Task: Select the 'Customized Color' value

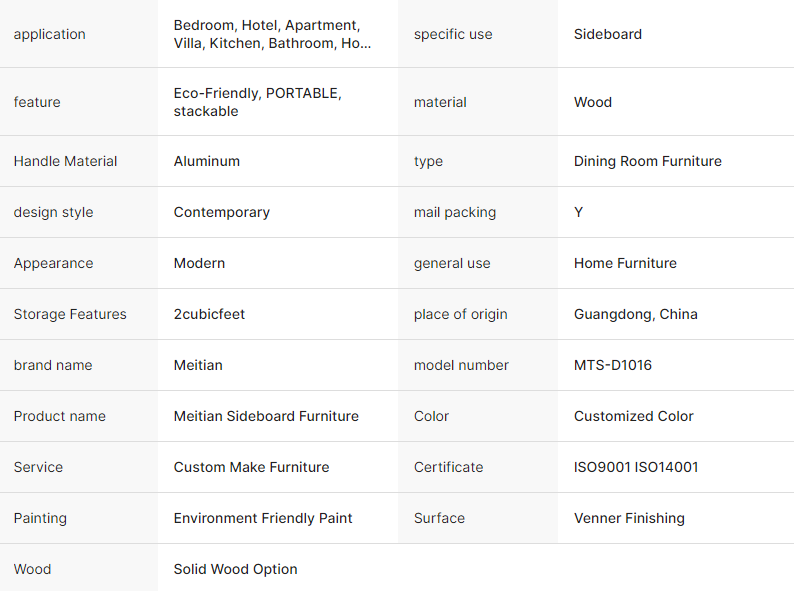Action: tap(634, 416)
